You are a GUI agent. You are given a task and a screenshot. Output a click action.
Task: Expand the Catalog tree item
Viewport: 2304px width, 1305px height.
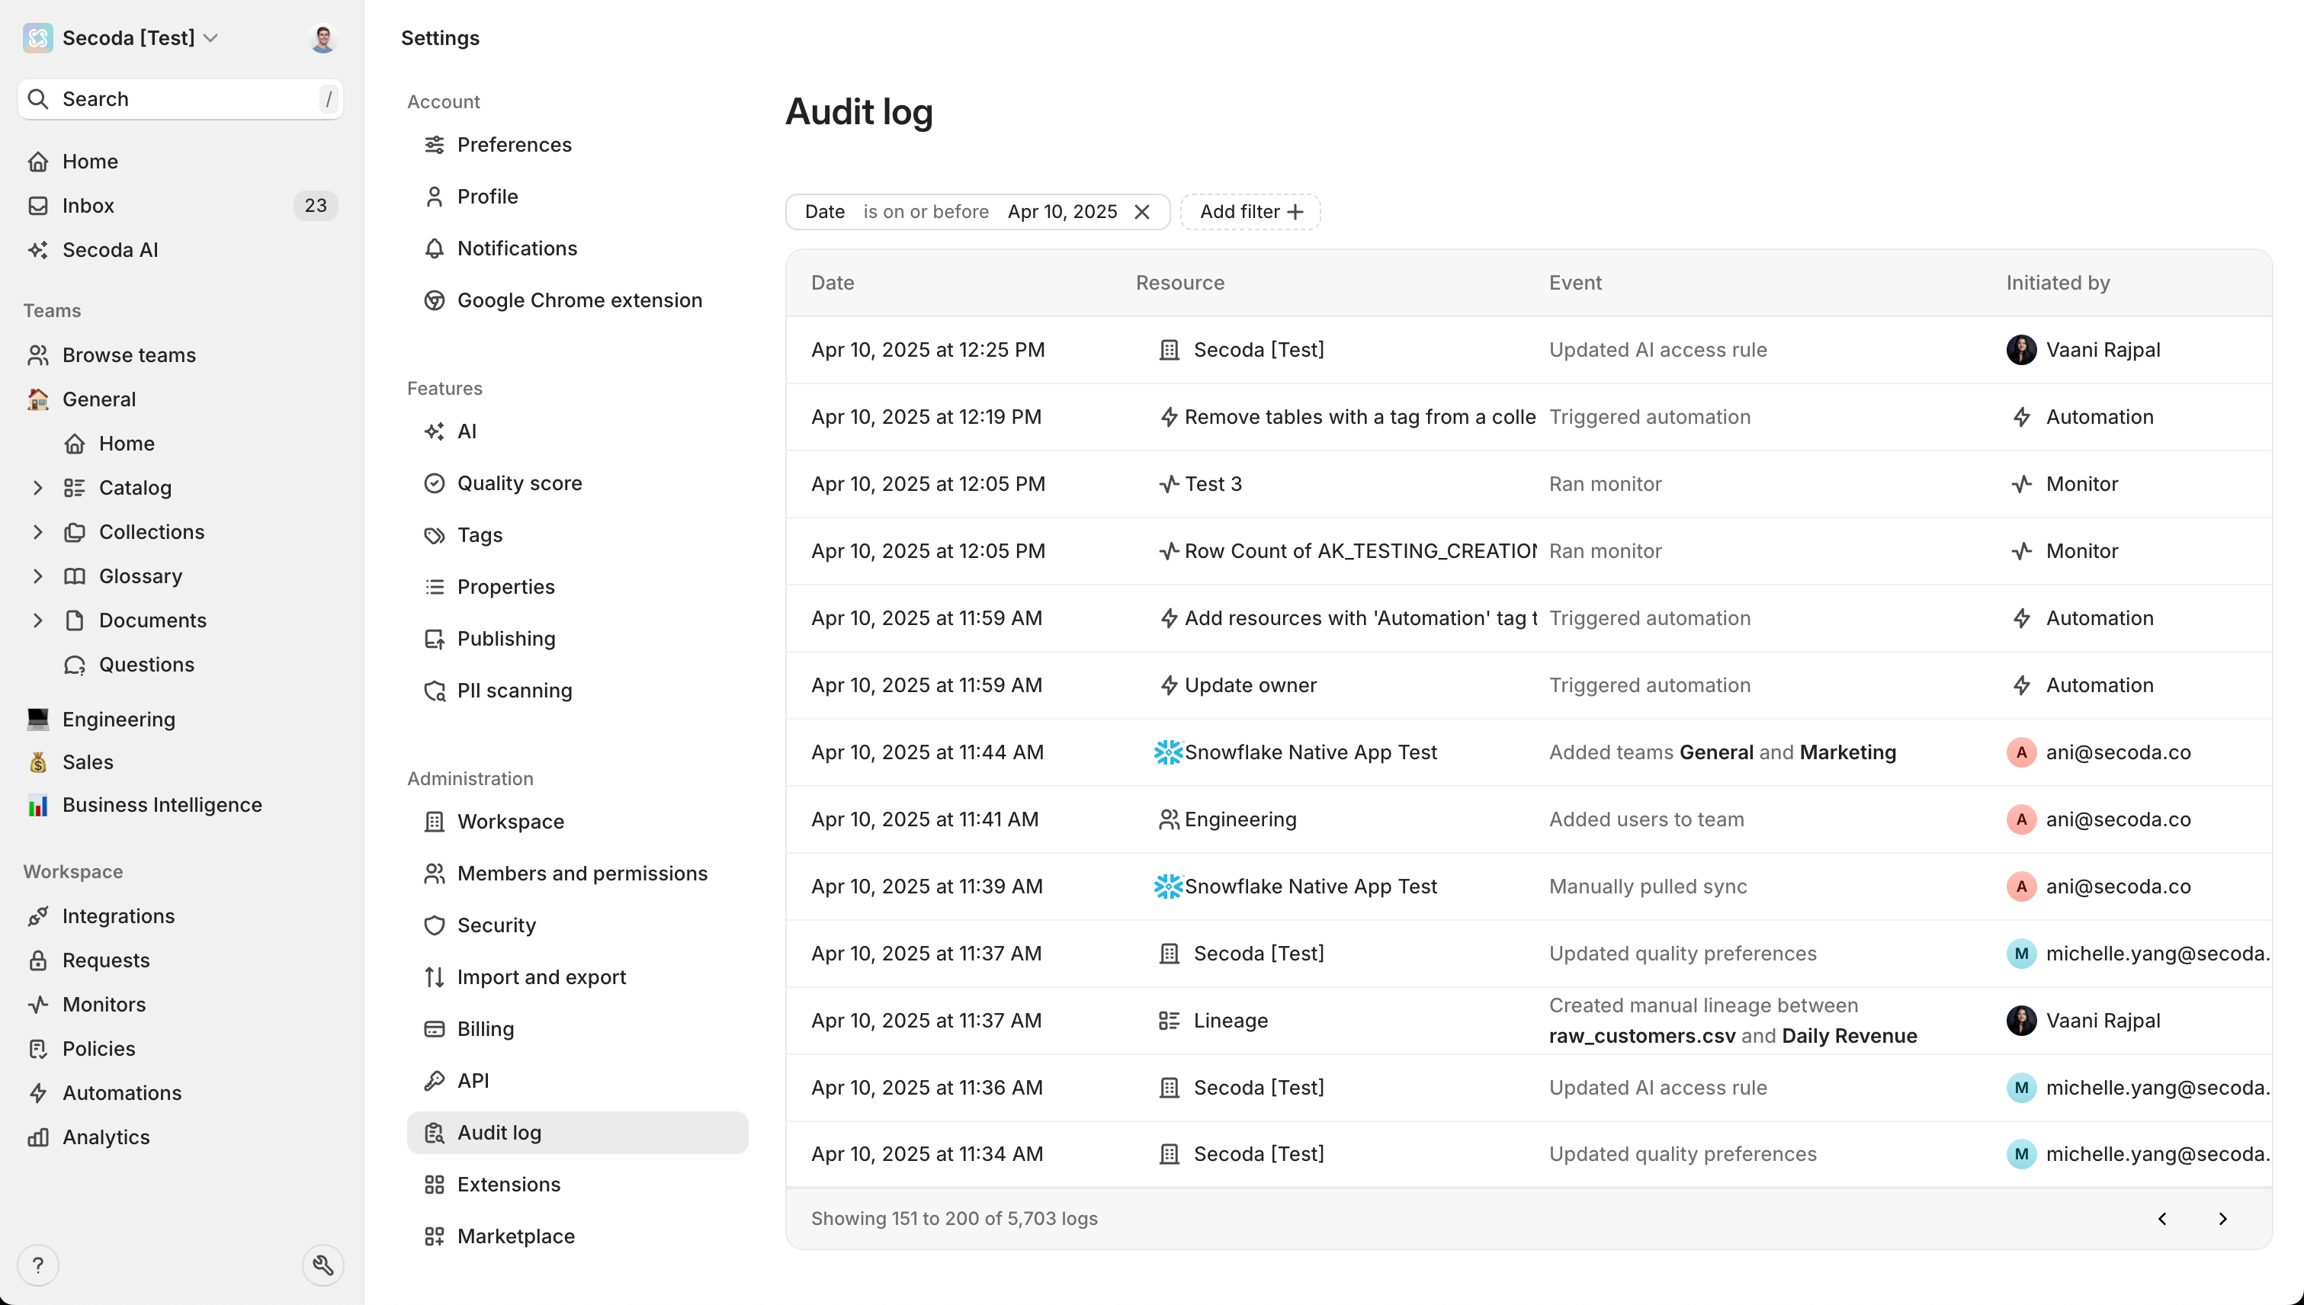(38, 488)
